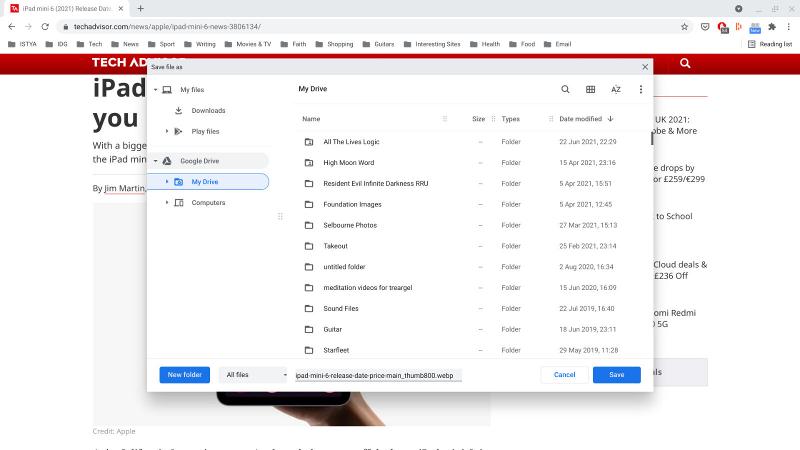Click the file name input field

378,376
